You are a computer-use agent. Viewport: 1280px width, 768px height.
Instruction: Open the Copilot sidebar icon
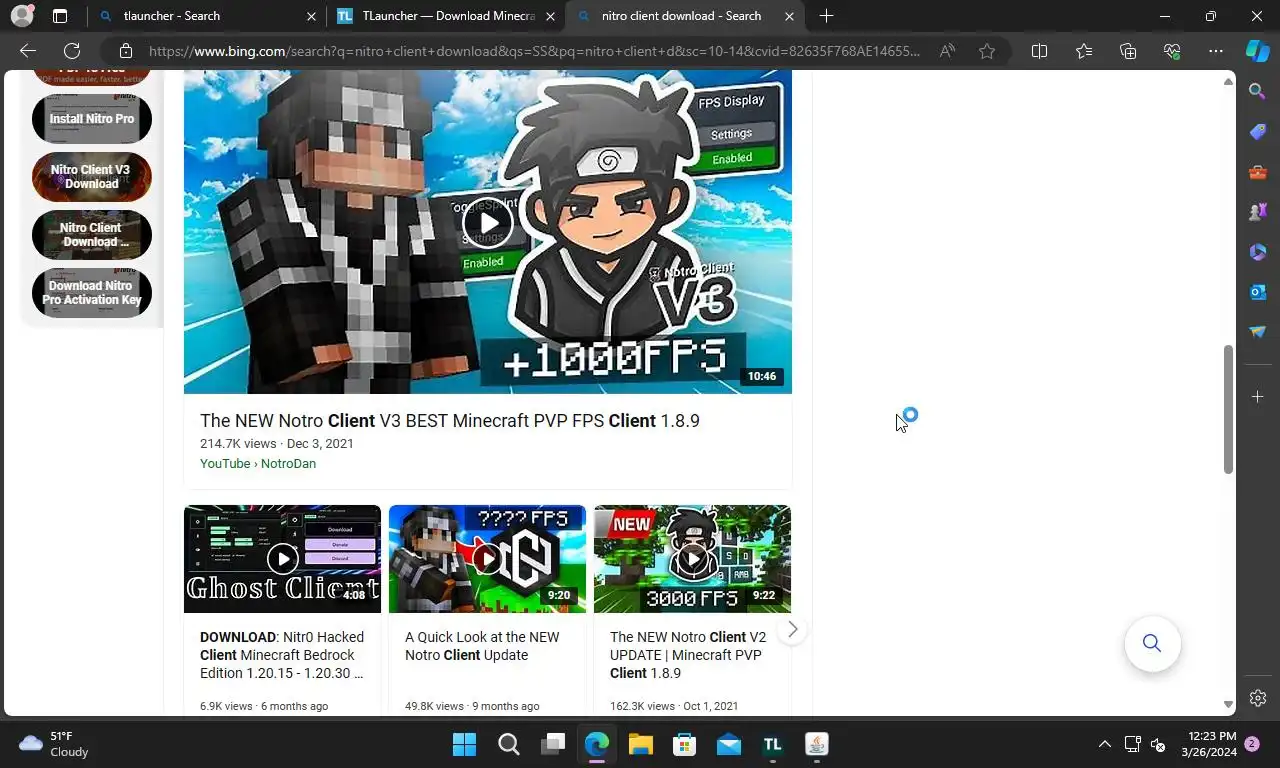1258,51
